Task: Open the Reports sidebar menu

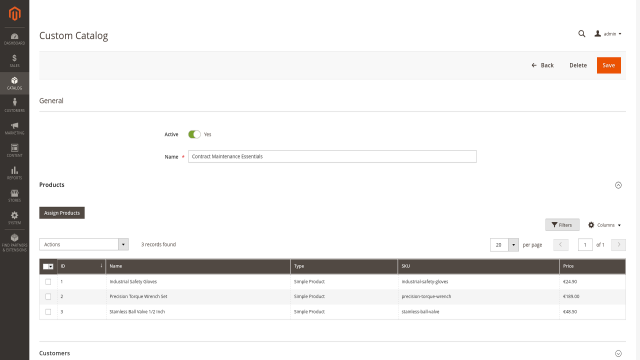Action: [x=14, y=173]
